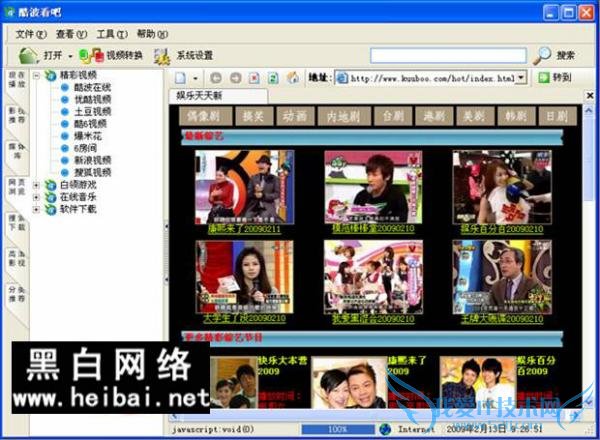Open the 娱乐百分百20090210 video link
This screenshot has height=440, width=600.
coord(502,229)
